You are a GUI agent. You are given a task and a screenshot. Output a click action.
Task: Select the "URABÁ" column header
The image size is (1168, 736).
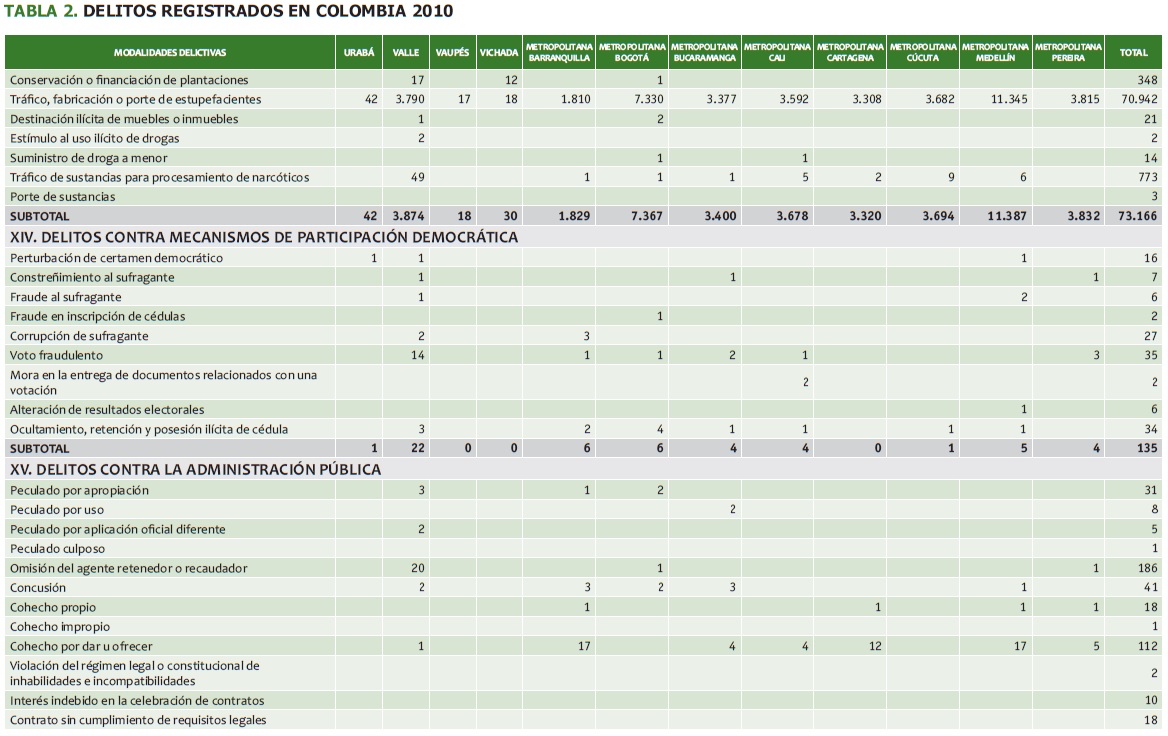pos(358,52)
